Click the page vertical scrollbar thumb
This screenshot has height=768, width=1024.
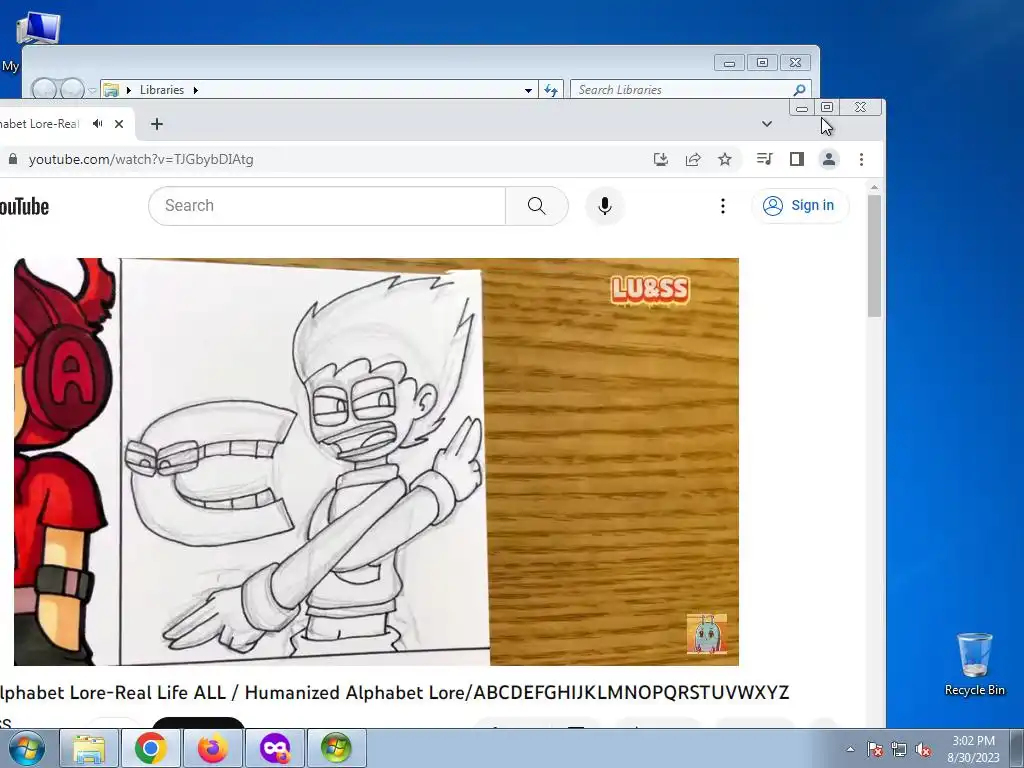click(874, 255)
